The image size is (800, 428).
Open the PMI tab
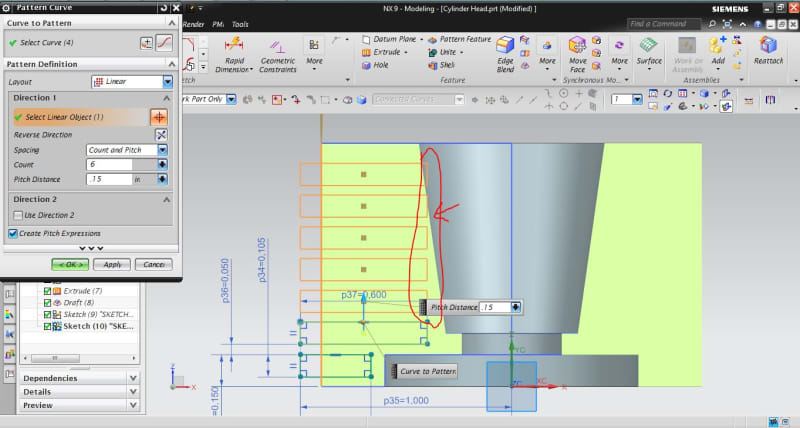tap(218, 24)
